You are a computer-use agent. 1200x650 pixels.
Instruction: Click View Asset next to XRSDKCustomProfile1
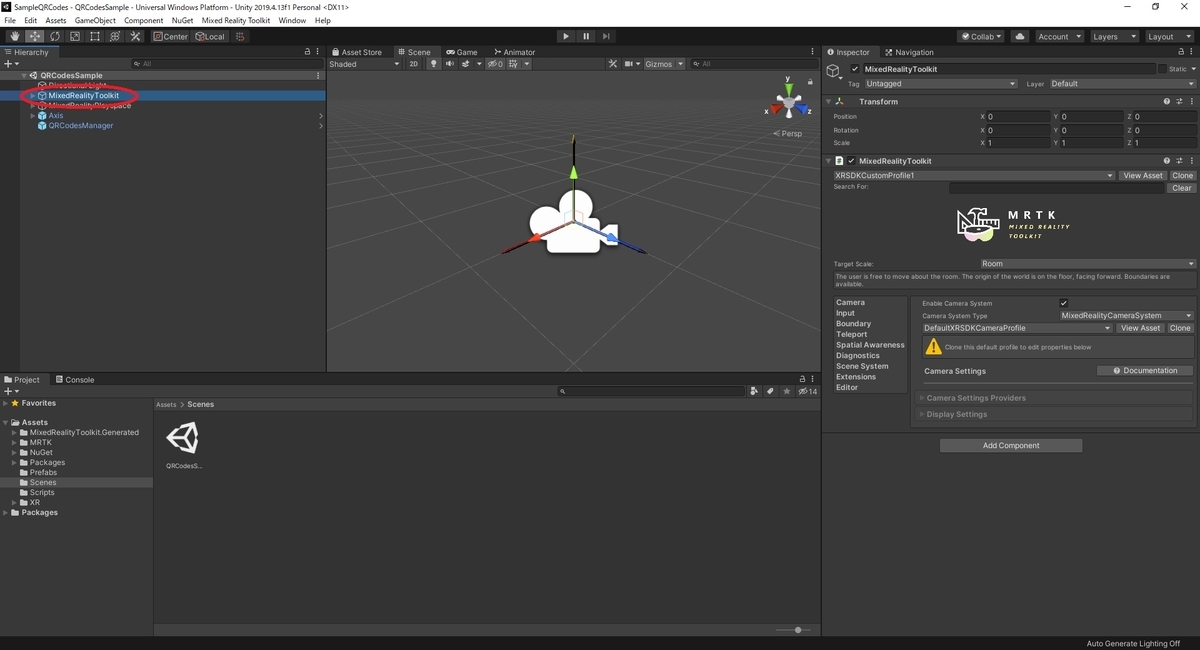point(1142,175)
